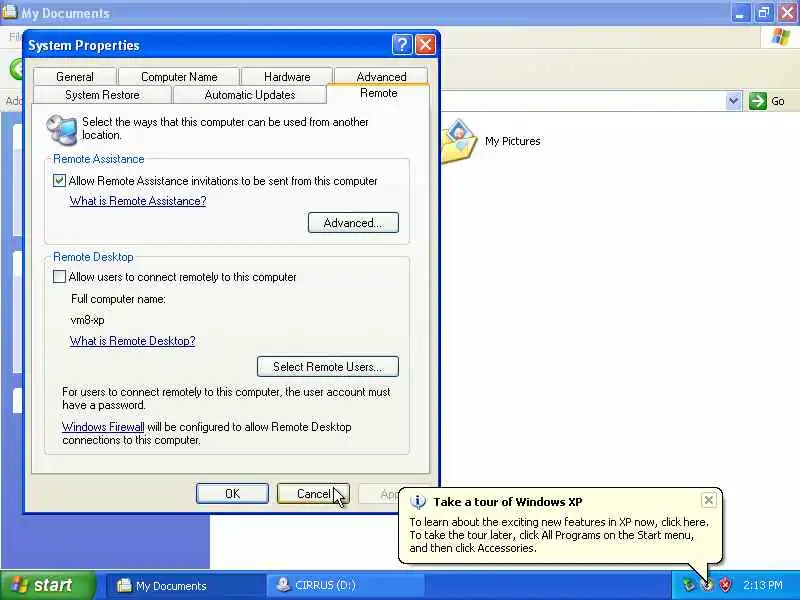Select the Remote tab
The image size is (800, 600).
(379, 93)
